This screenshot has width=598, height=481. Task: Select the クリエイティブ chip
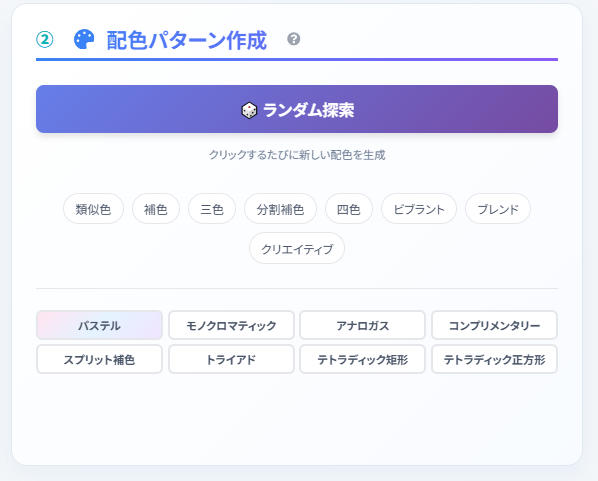click(x=297, y=248)
